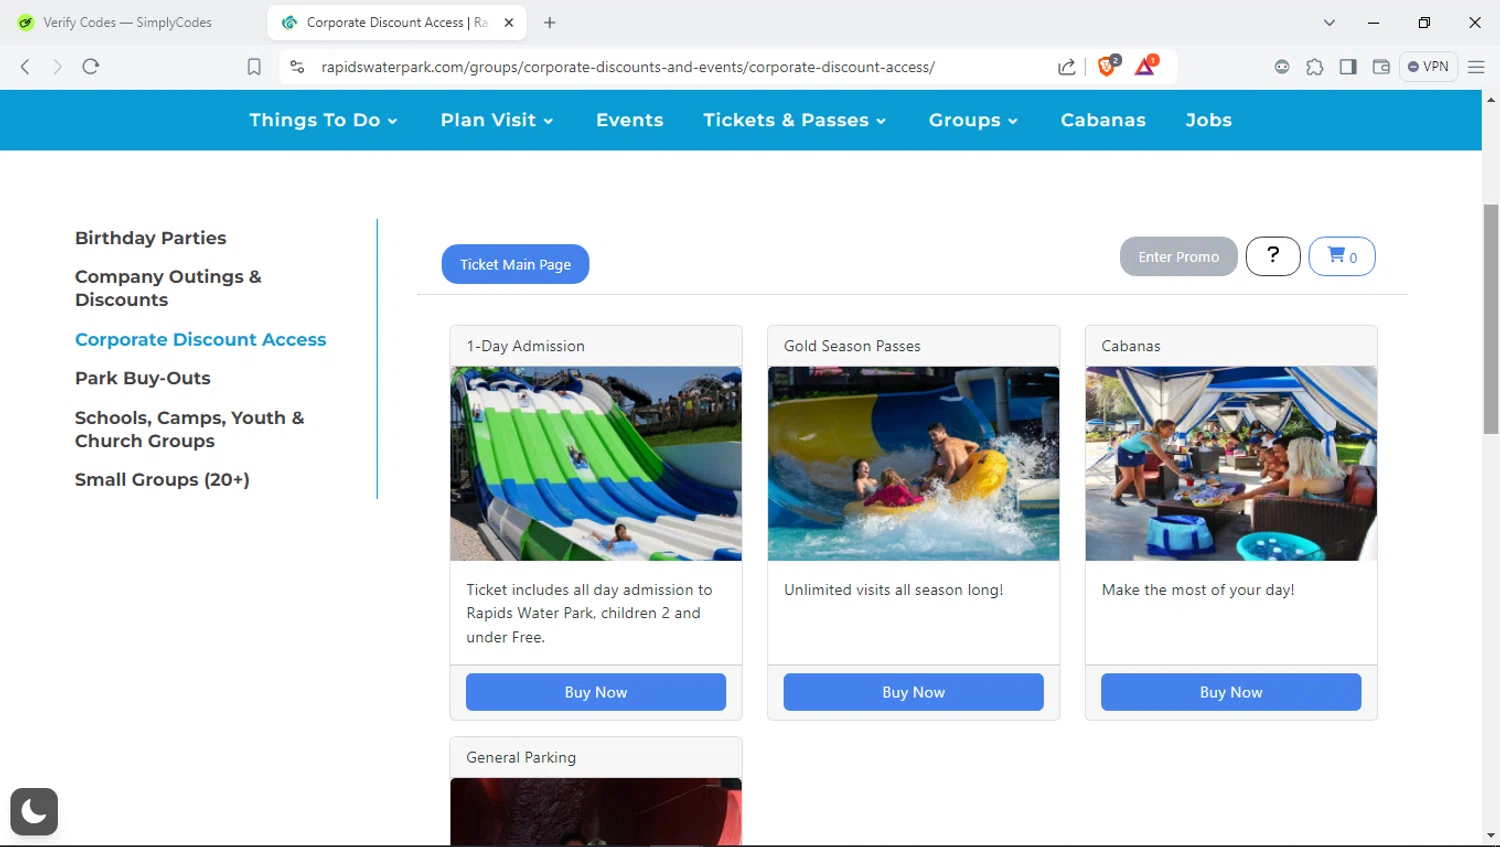Viewport: 1500px width, 847px height.
Task: Click the 1-Day Admission slide image
Action: [596, 463]
